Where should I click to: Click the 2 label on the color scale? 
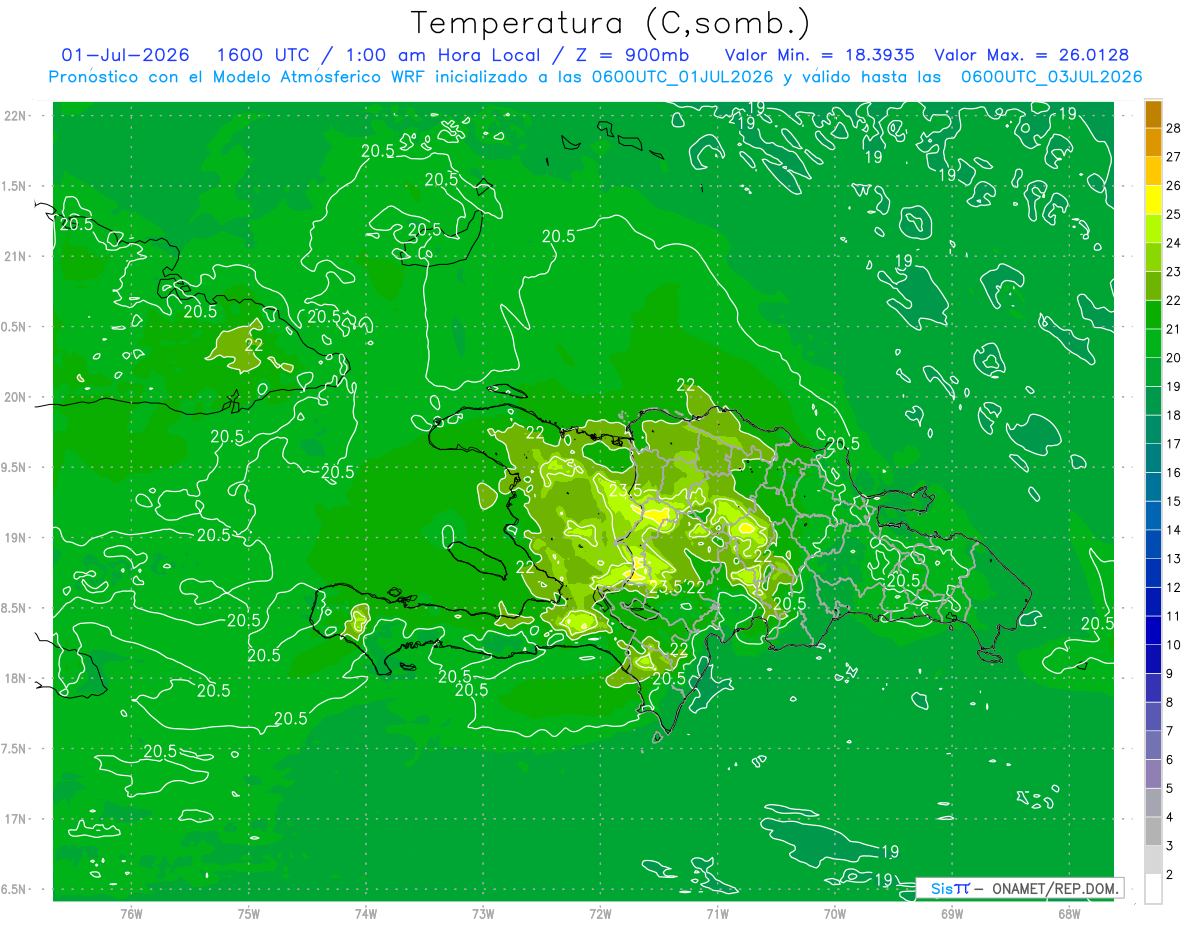(1171, 875)
